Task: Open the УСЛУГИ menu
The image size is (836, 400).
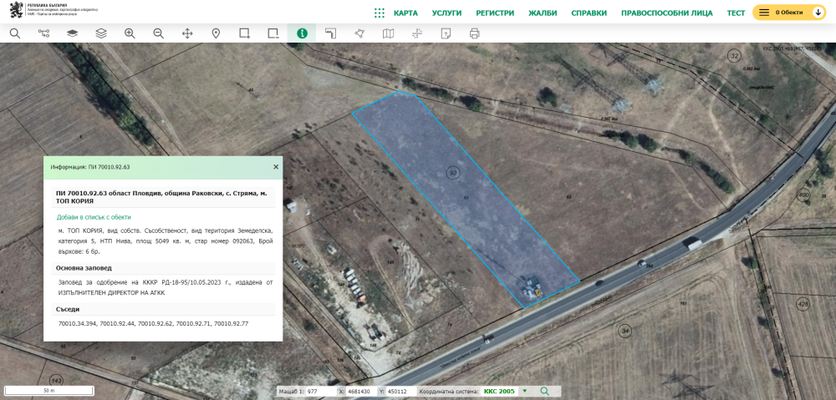Action: (x=447, y=13)
